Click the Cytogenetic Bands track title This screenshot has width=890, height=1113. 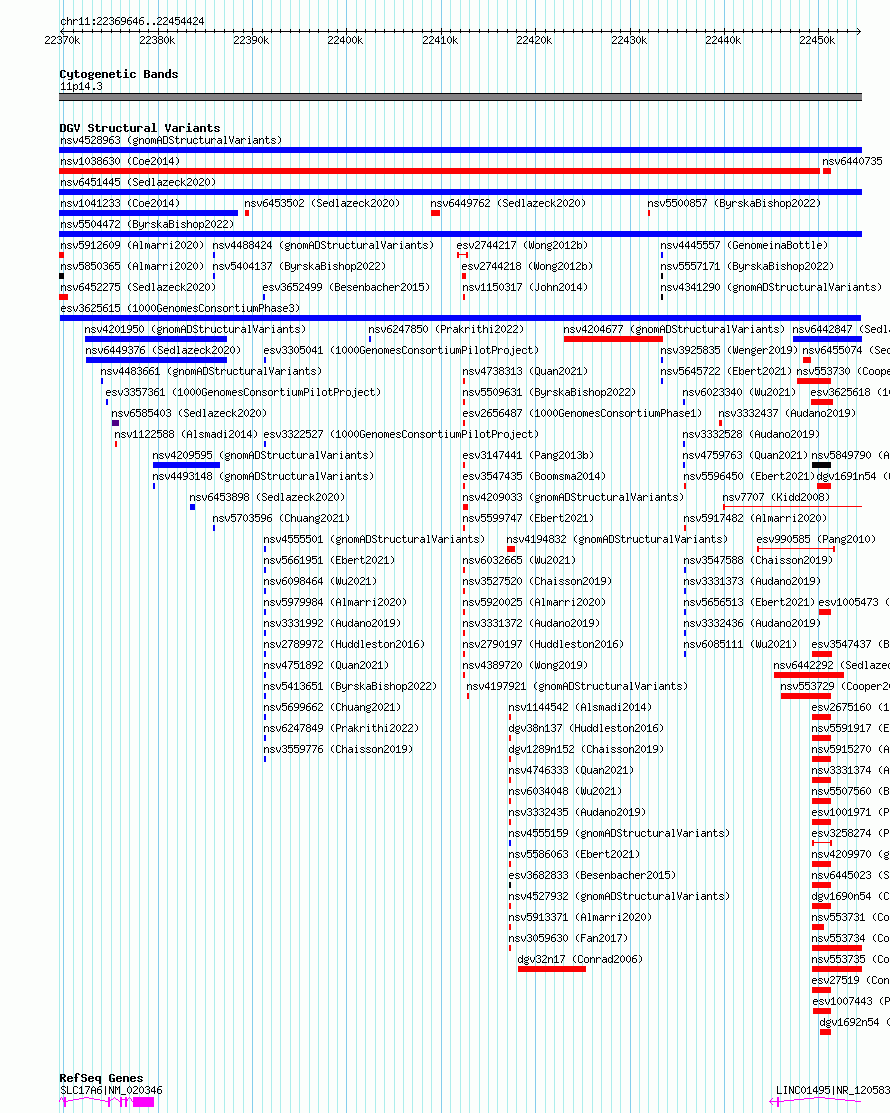119,74
